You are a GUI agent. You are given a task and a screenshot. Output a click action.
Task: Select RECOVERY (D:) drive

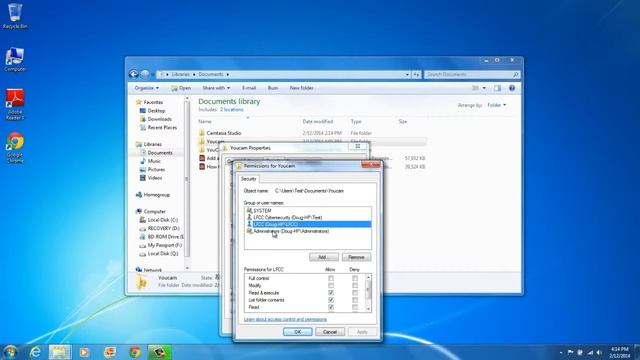point(160,229)
